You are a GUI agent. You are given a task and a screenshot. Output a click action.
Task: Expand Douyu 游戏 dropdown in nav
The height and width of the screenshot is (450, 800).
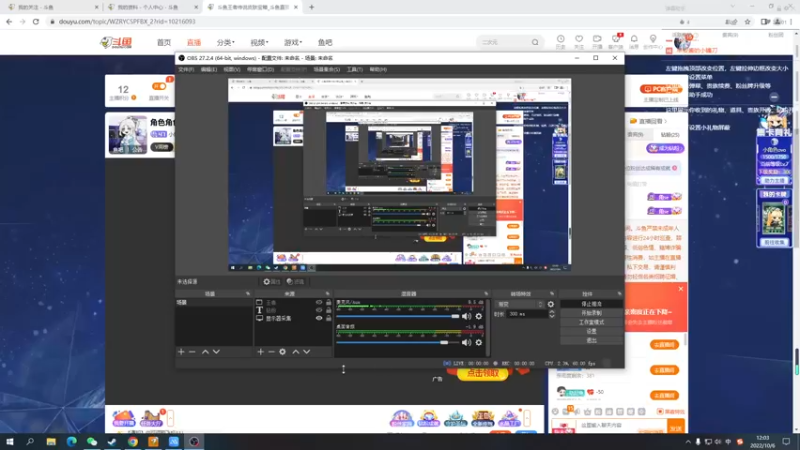(293, 42)
